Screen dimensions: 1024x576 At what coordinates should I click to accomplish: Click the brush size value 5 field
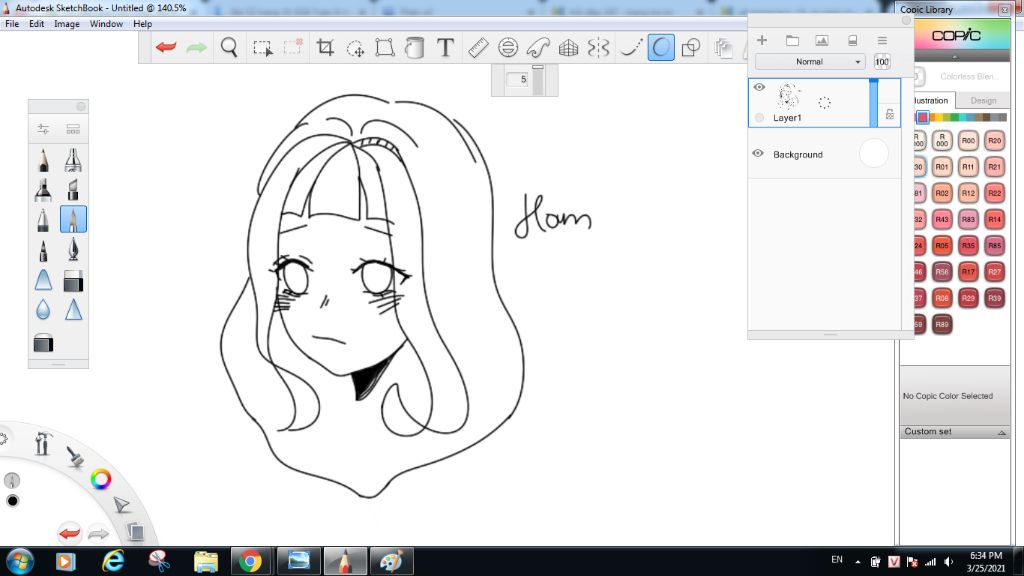tap(519, 80)
